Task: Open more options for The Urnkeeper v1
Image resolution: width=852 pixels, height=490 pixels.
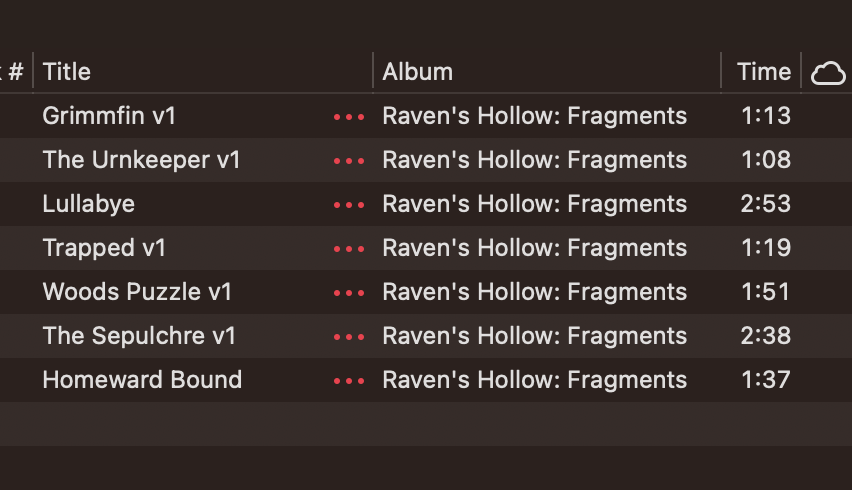Action: coord(349,161)
